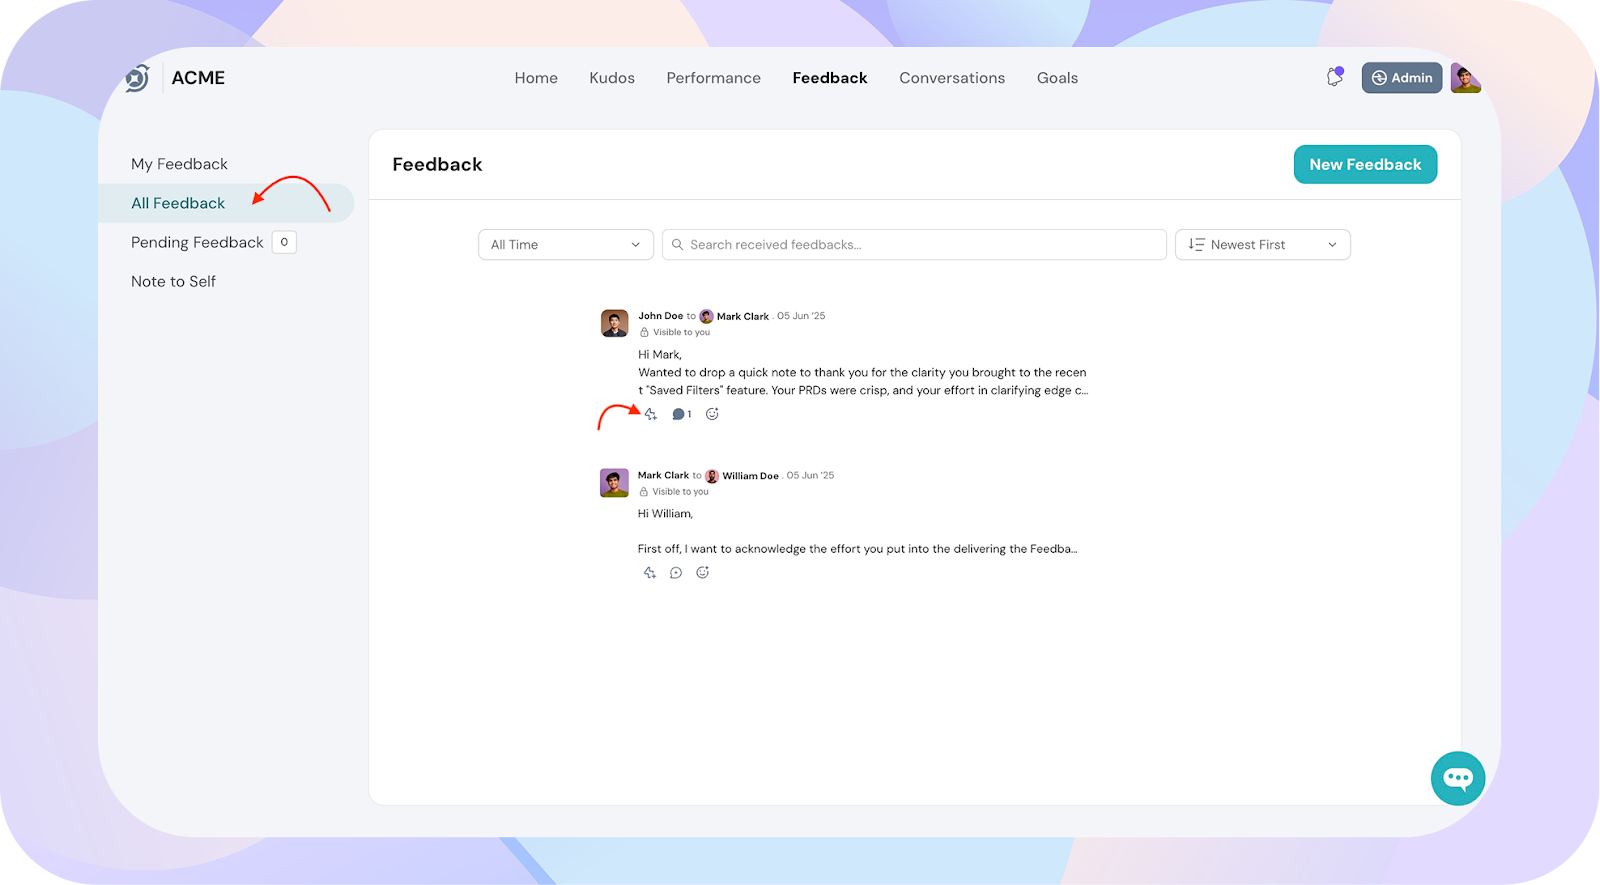Select All Feedback in sidebar

coord(226,203)
